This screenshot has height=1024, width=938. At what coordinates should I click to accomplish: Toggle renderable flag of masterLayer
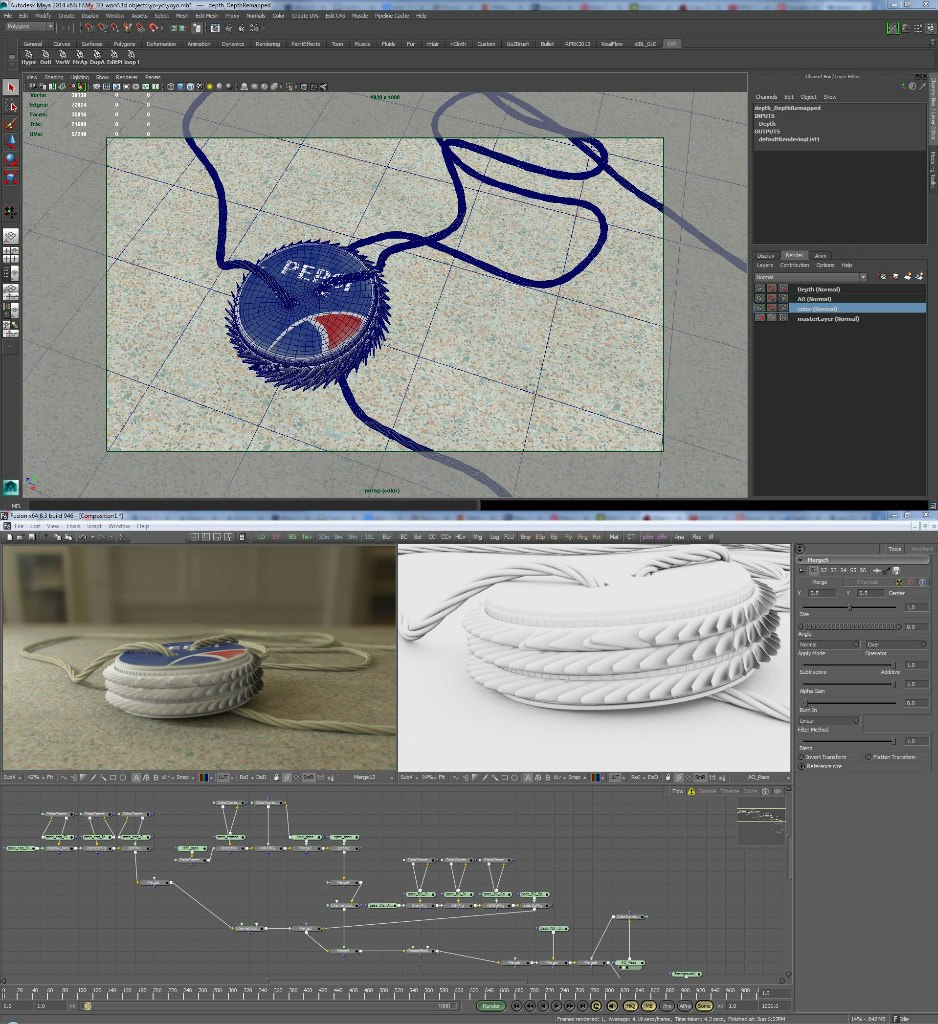(x=760, y=318)
